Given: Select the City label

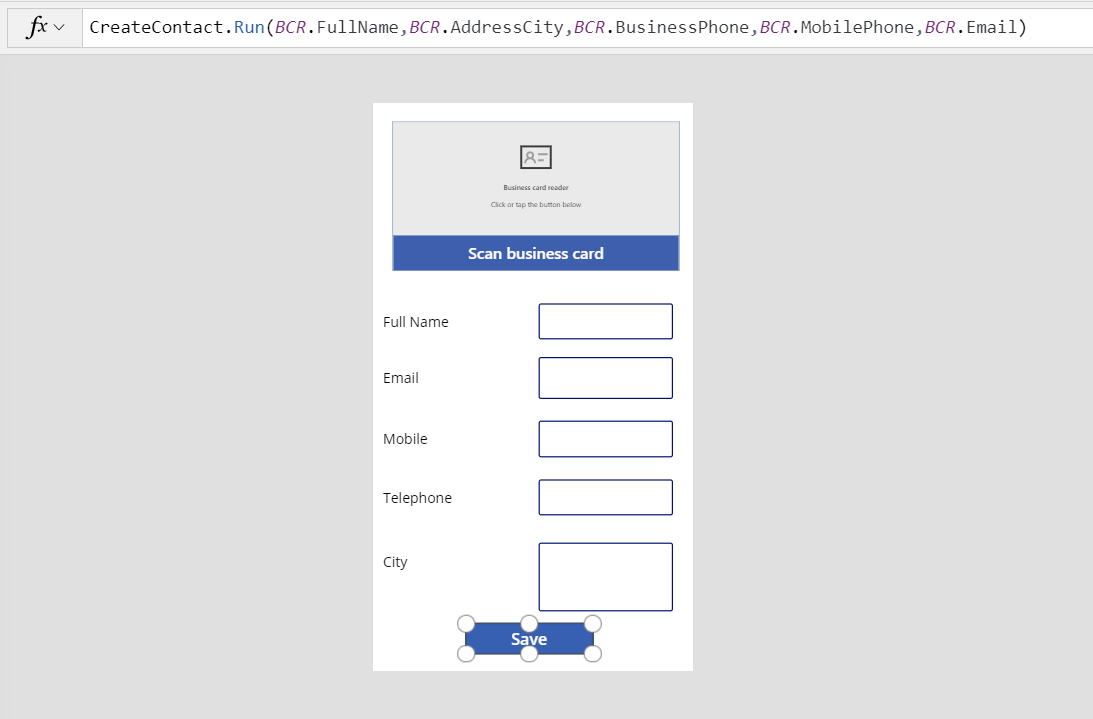Looking at the screenshot, I should (x=395, y=562).
